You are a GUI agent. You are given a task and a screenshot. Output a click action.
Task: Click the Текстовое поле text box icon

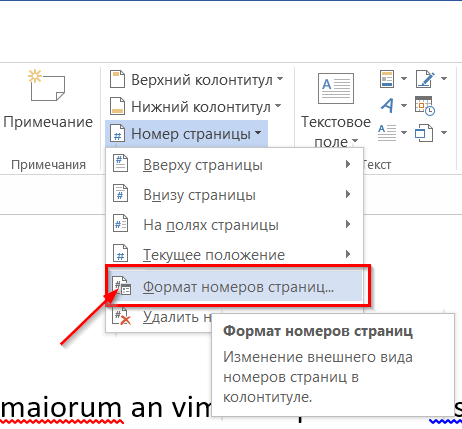(336, 88)
